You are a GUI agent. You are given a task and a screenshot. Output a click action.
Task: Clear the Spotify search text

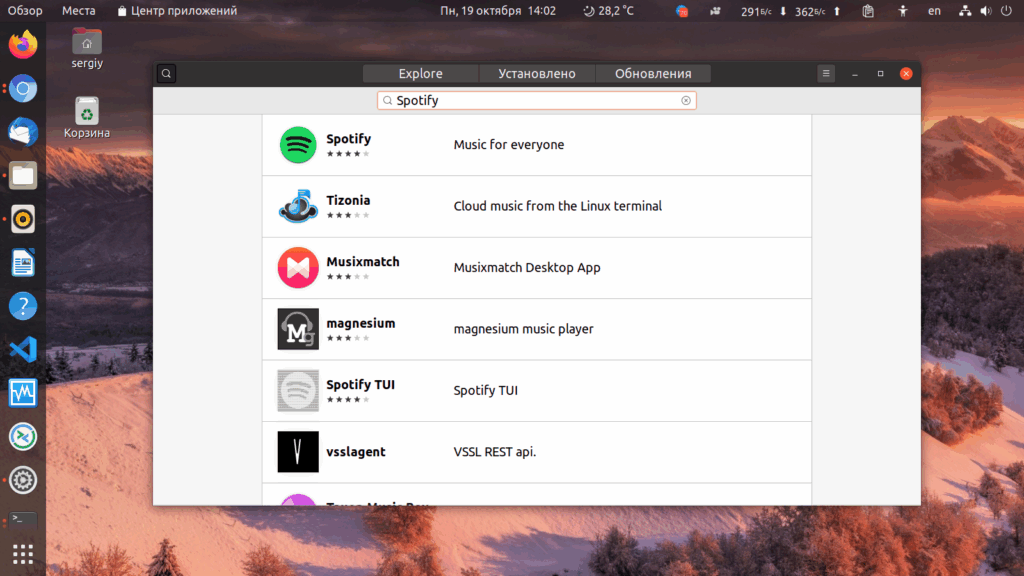[686, 101]
